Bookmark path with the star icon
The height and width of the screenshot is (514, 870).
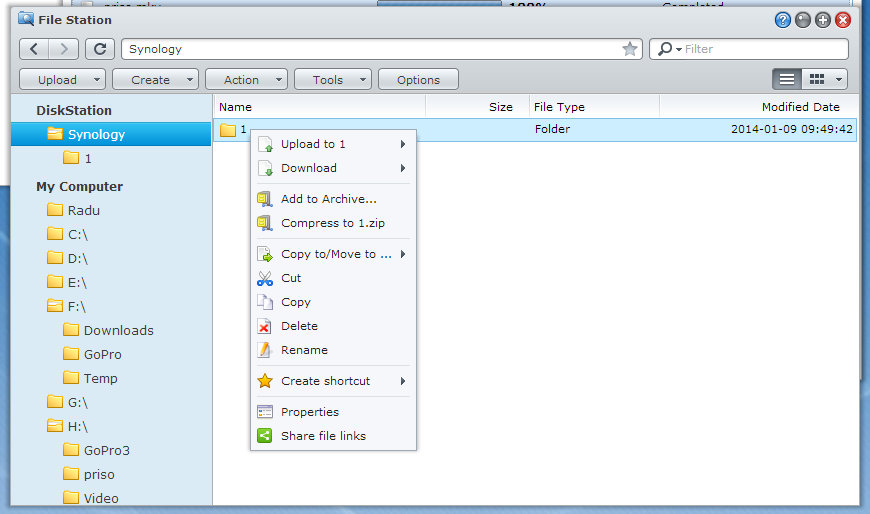pos(630,49)
